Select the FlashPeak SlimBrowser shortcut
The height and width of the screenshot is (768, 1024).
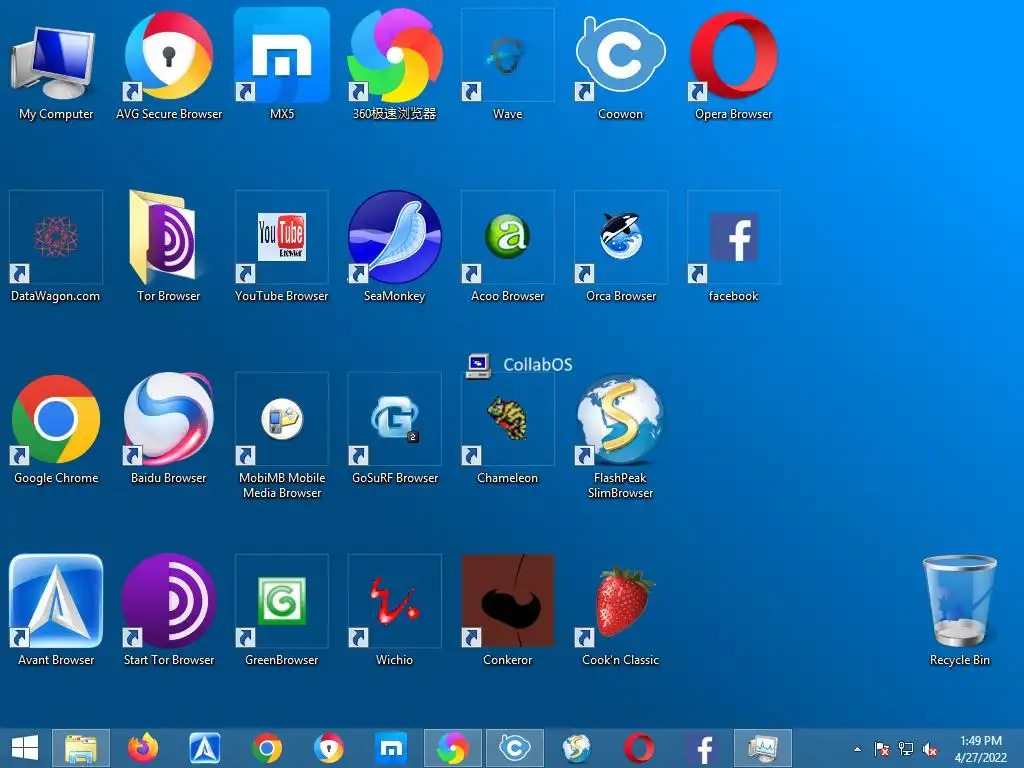tap(620, 436)
